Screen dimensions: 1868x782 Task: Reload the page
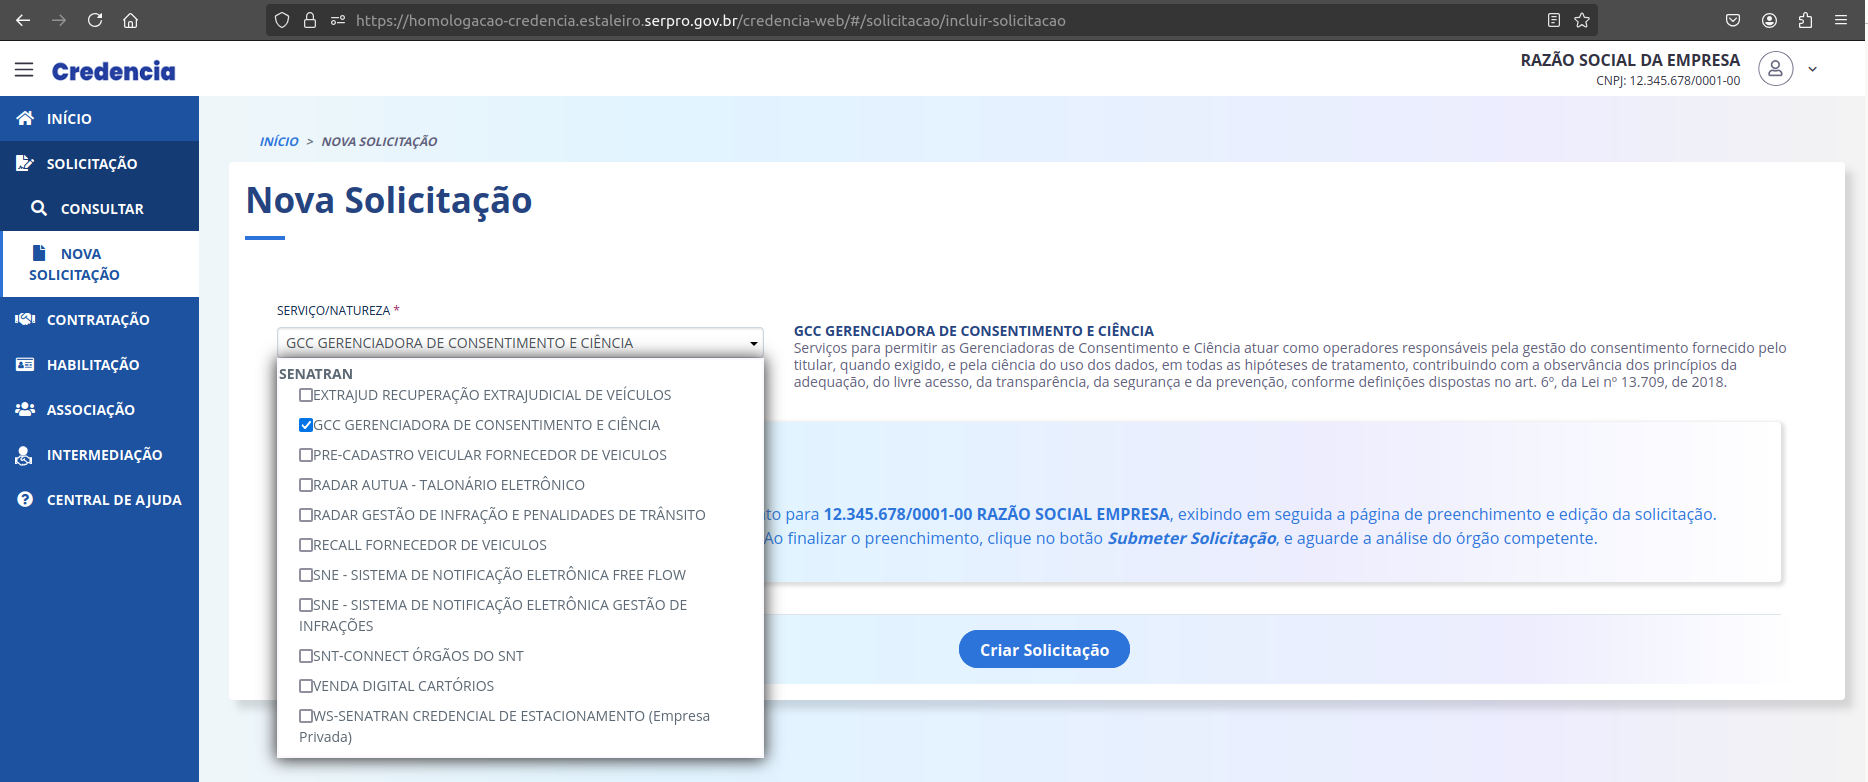95,20
